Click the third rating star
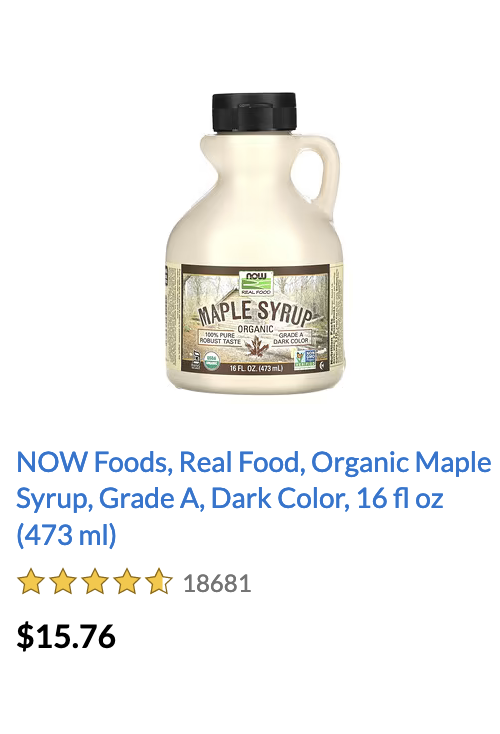The image size is (500, 734). [95, 582]
